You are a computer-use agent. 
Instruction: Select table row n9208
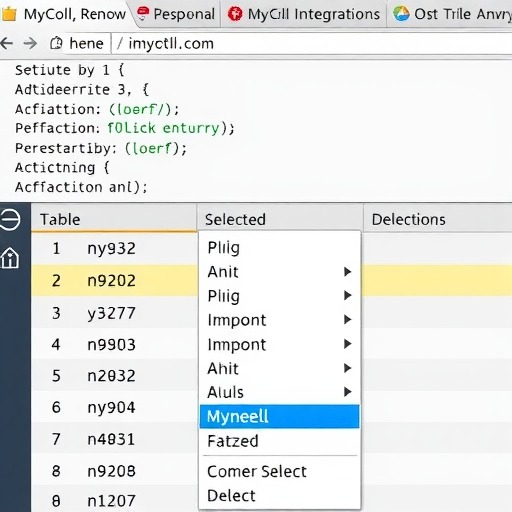tap(114, 471)
